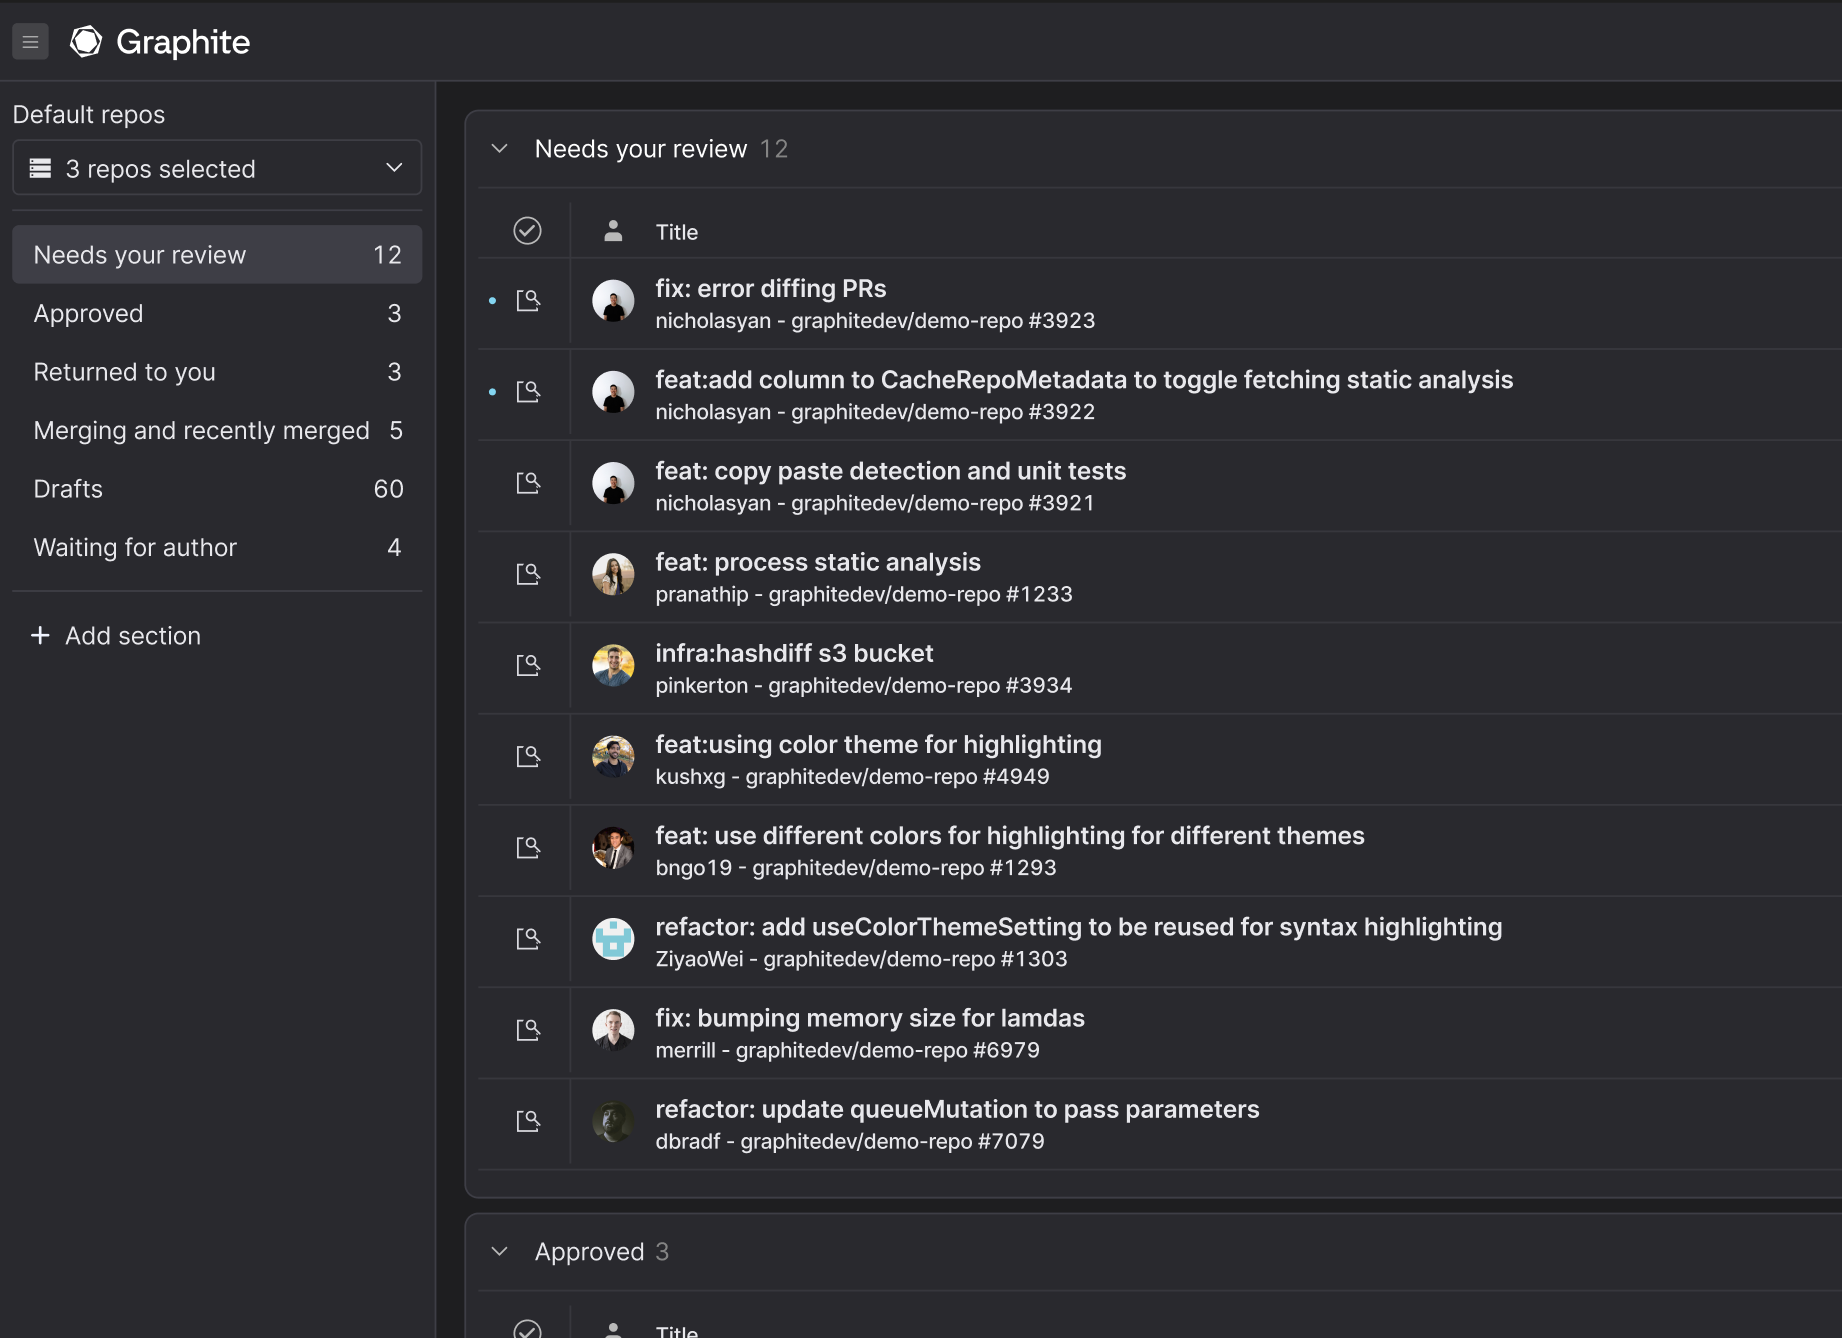Click the Title column header
The width and height of the screenshot is (1842, 1338).
677,232
